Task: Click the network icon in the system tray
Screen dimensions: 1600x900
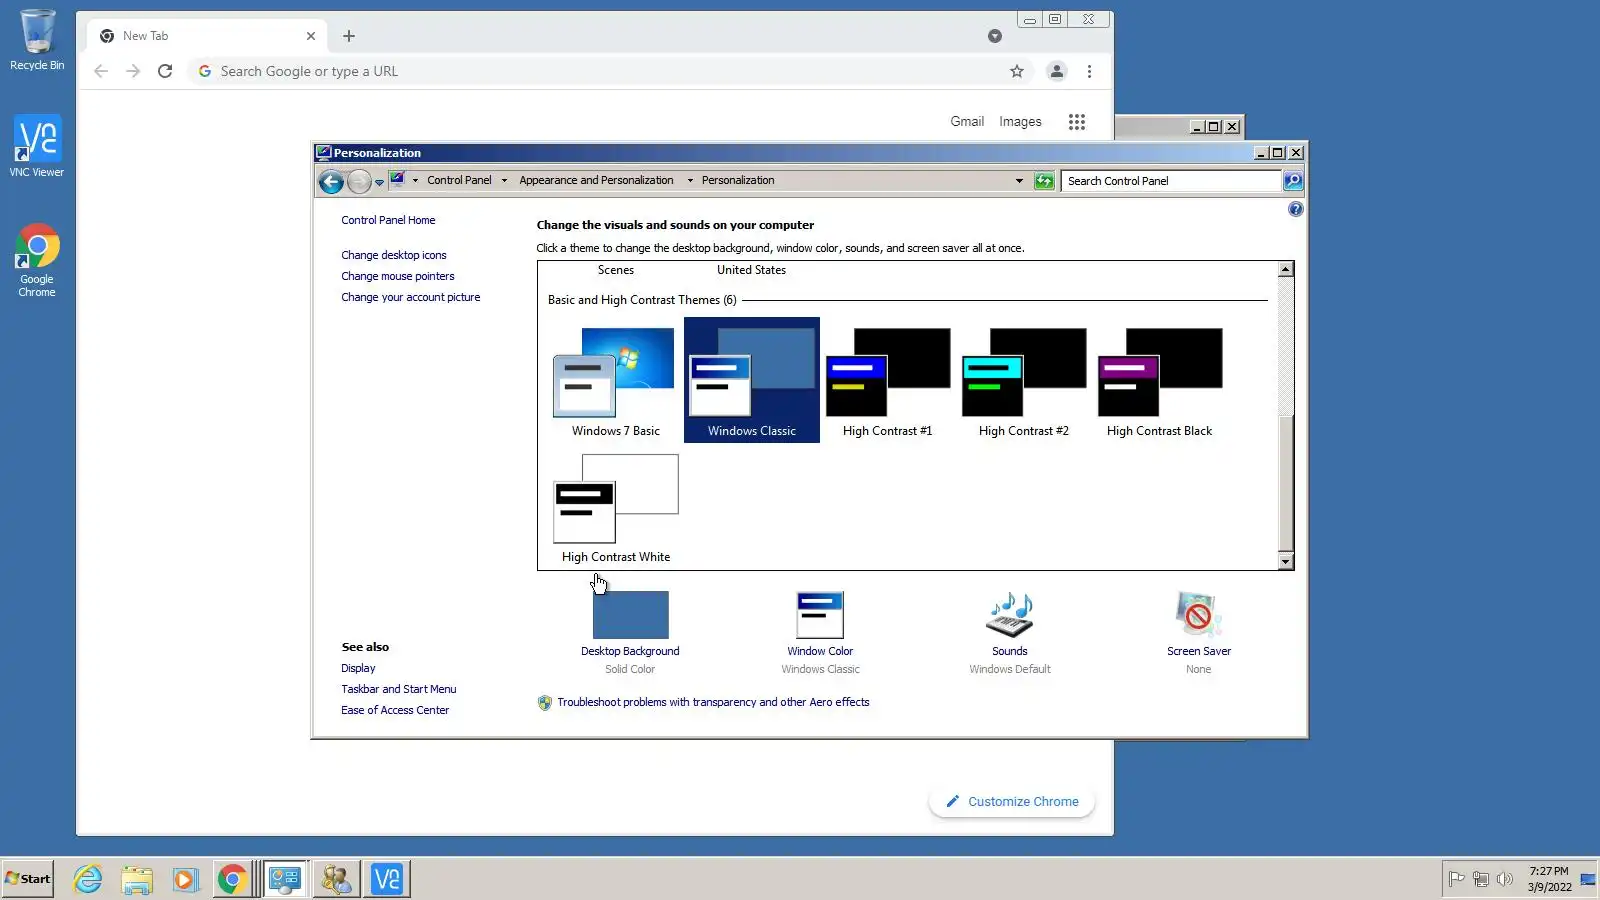Action: tap(1481, 879)
